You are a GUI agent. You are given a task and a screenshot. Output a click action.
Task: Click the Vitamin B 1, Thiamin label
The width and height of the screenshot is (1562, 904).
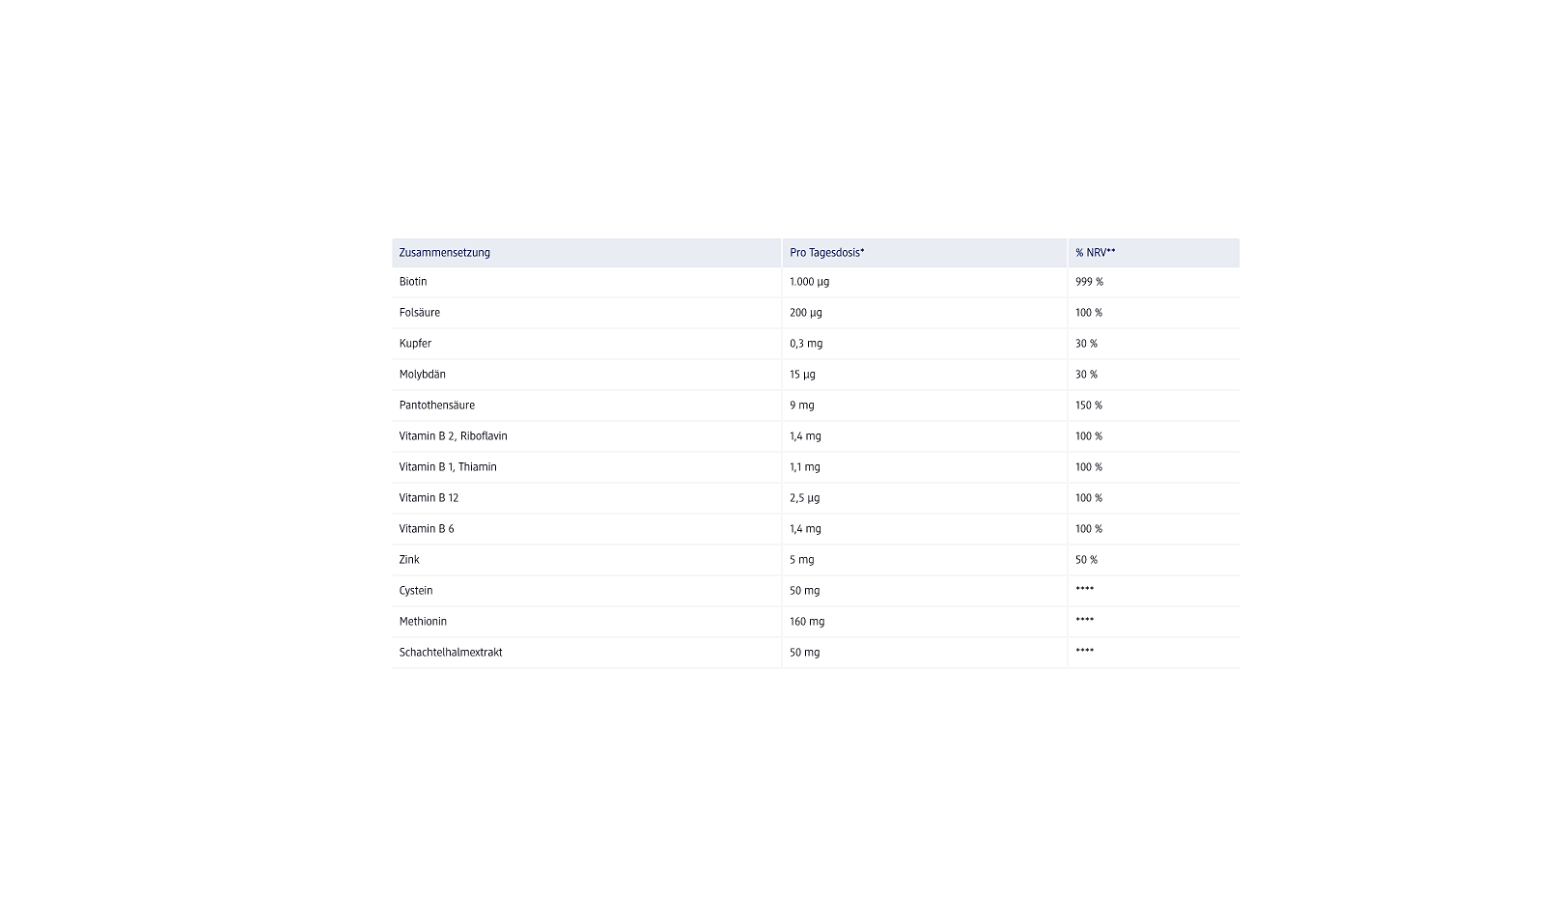pyautogui.click(x=447, y=467)
